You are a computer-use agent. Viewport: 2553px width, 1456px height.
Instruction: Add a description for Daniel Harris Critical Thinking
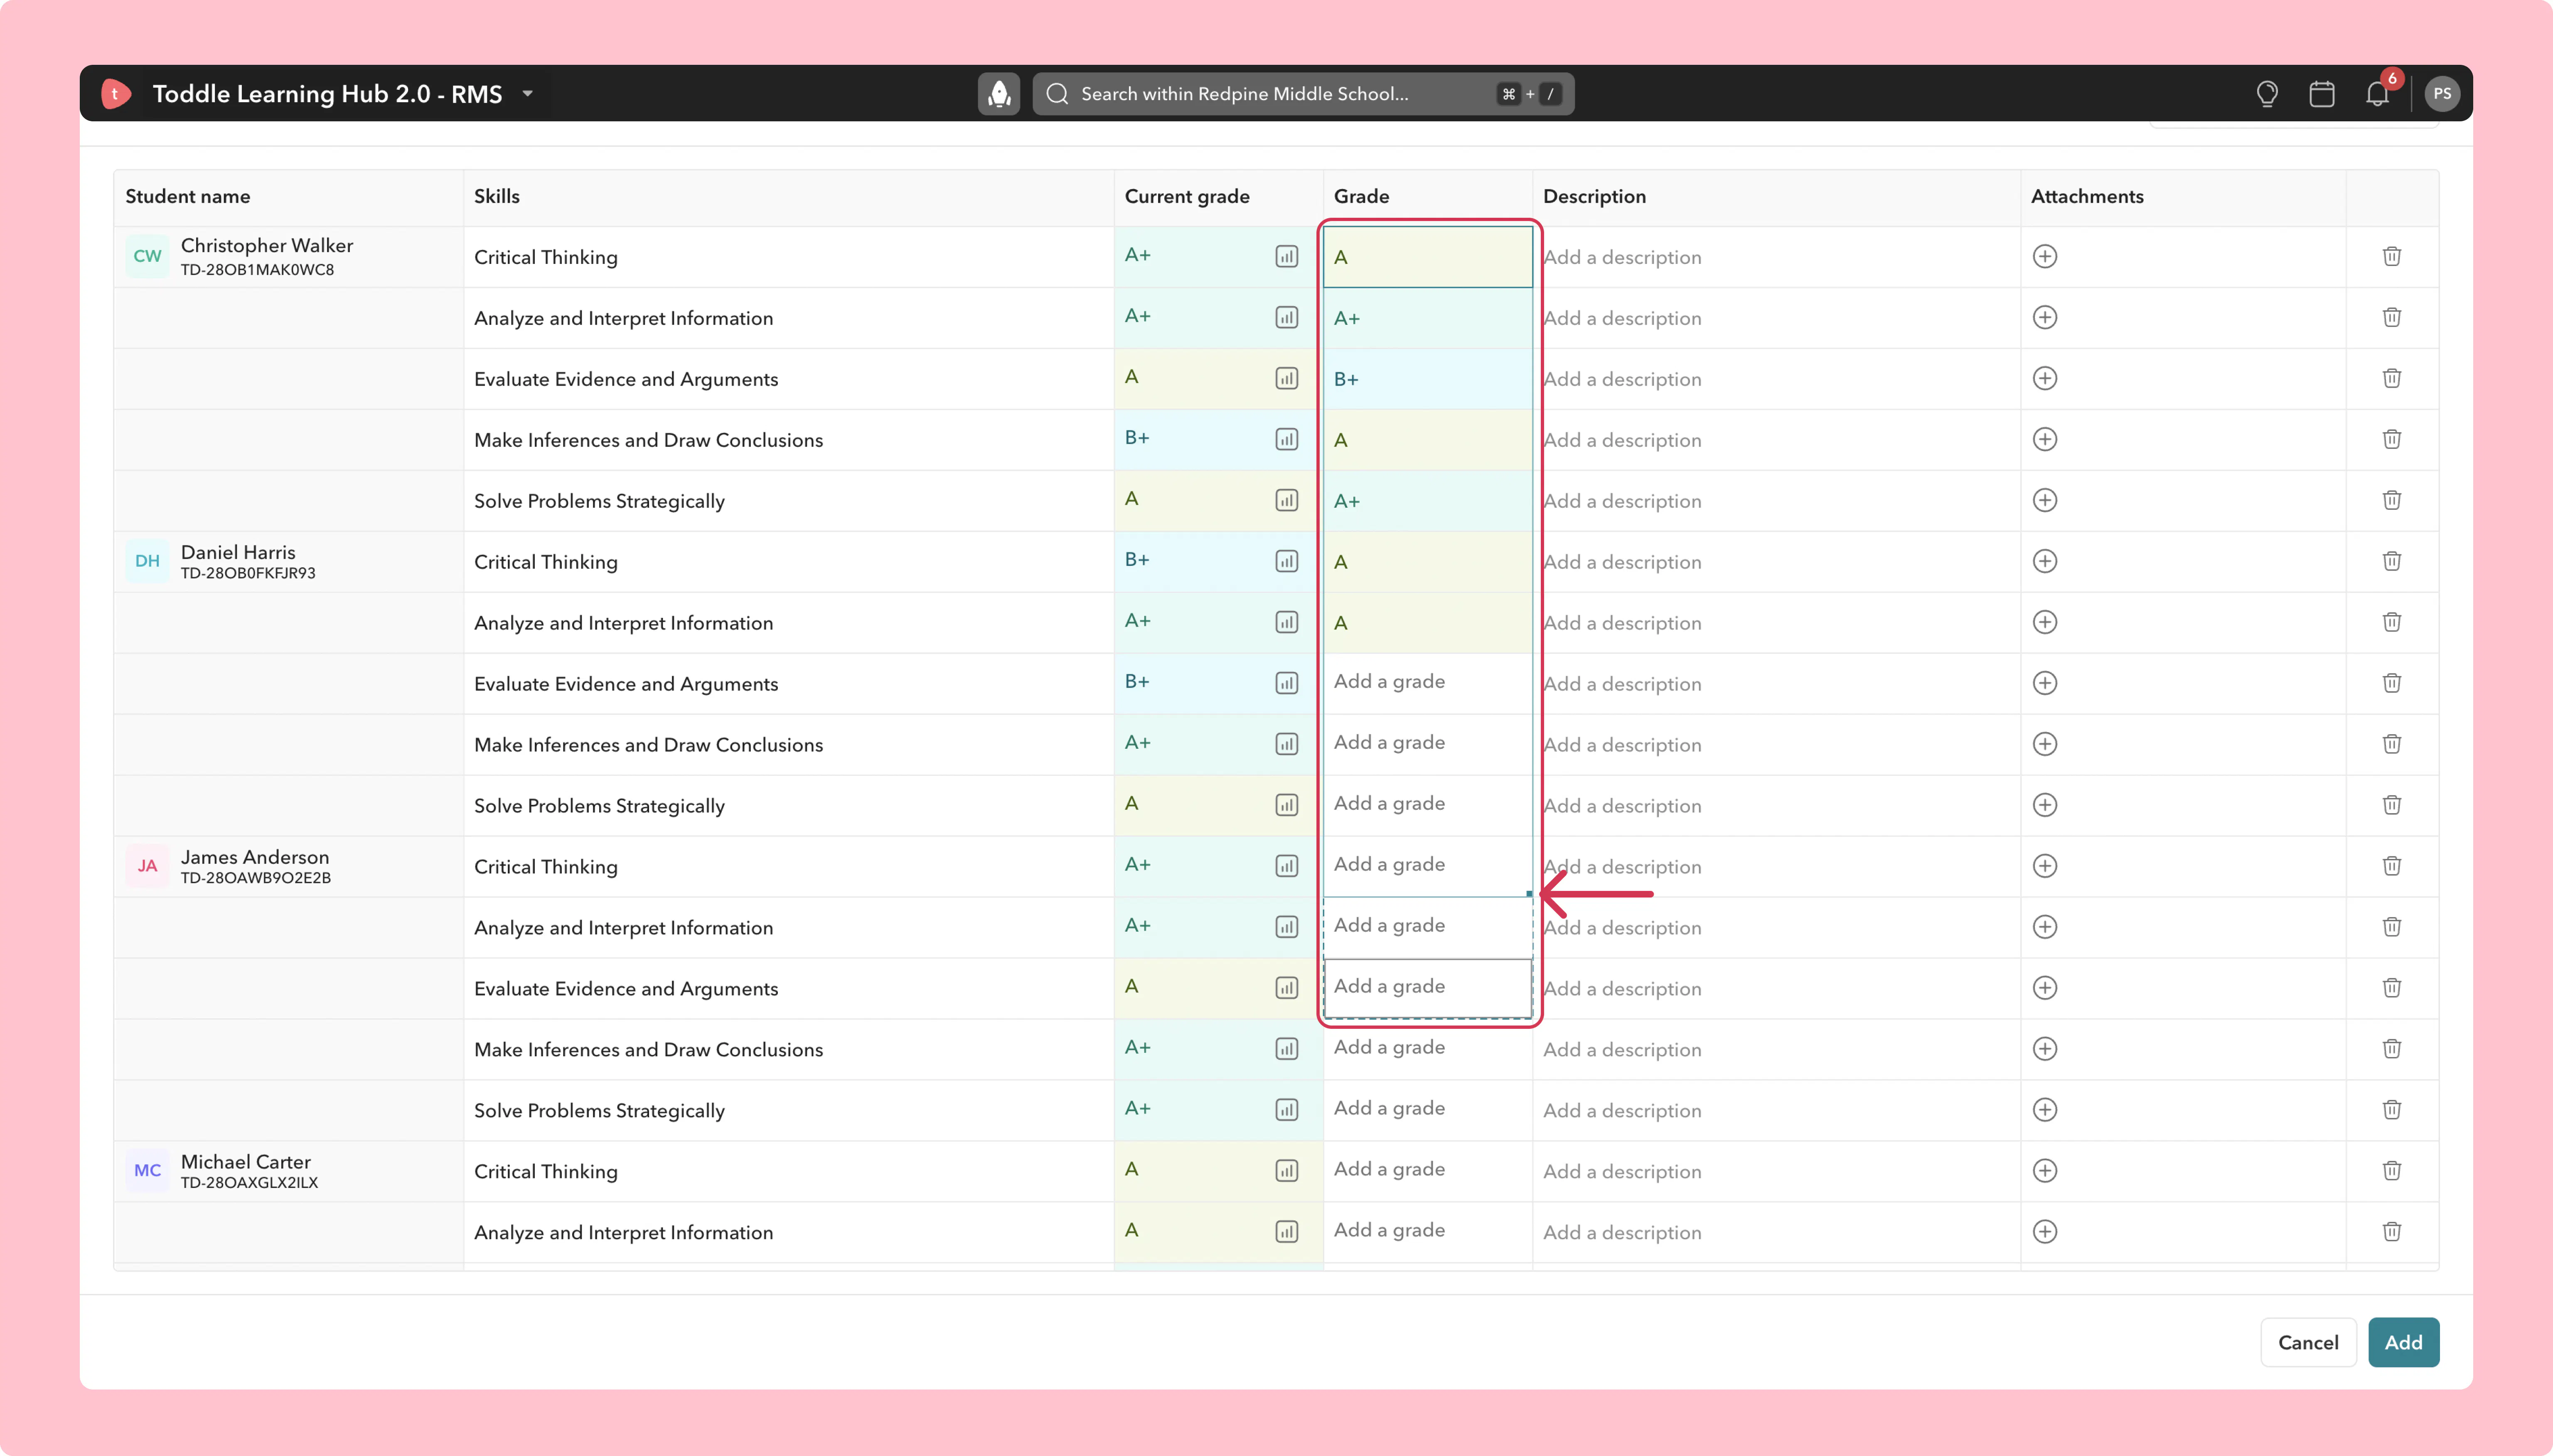pyautogui.click(x=1776, y=562)
